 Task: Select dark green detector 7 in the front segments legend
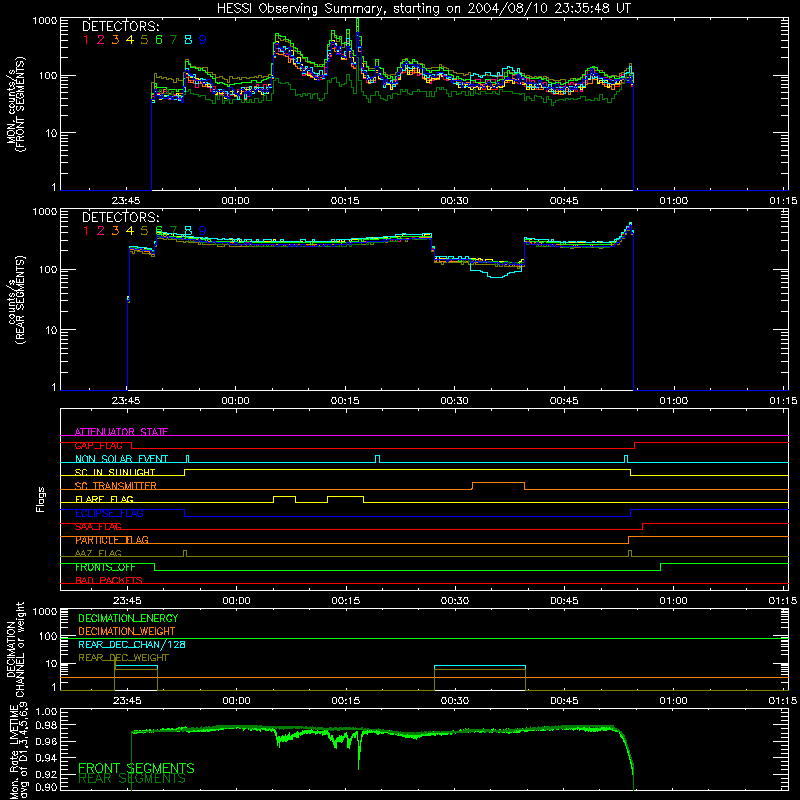[x=173, y=40]
